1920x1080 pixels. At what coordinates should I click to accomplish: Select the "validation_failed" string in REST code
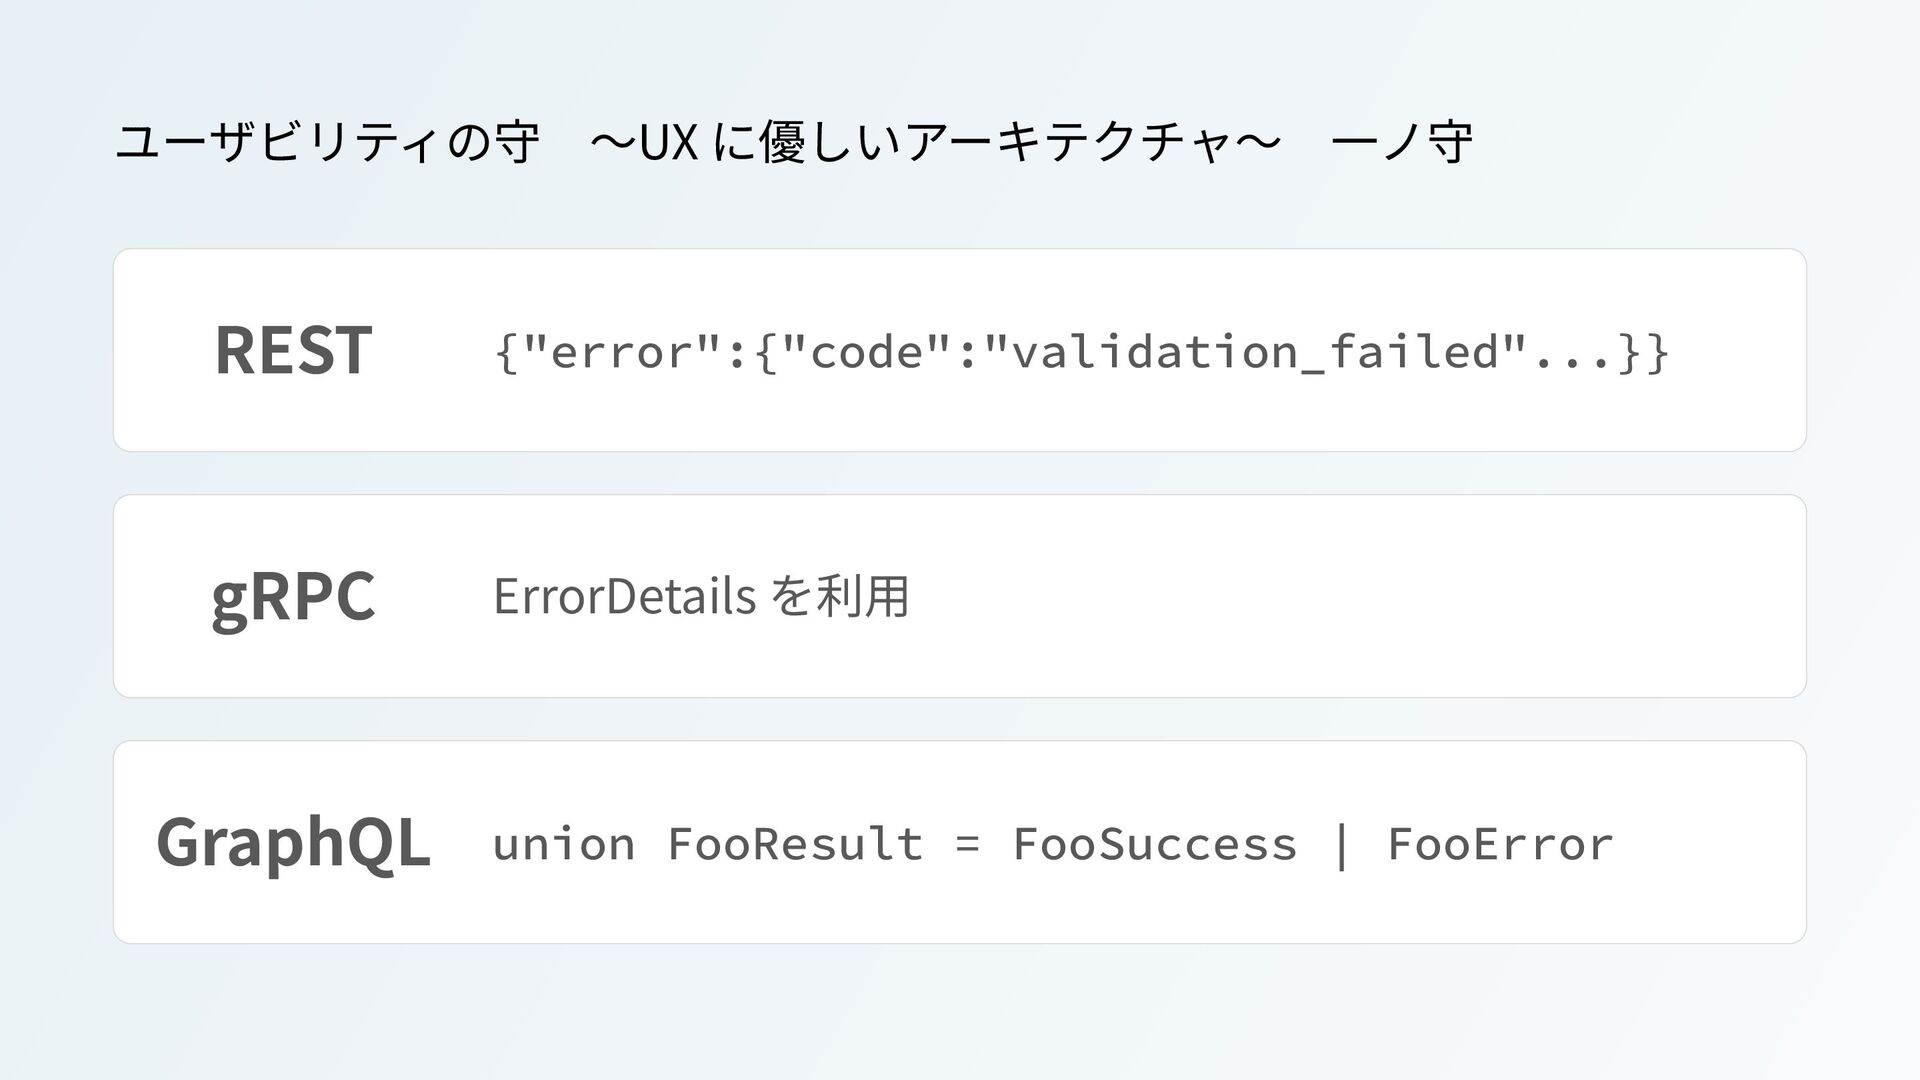(1255, 351)
